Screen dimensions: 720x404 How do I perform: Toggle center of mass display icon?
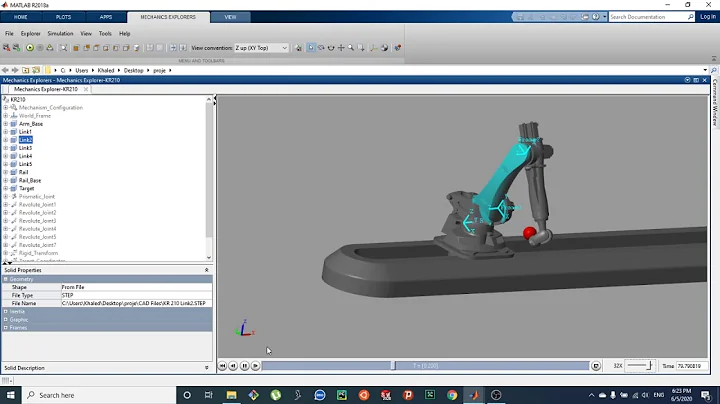pyautogui.click(x=384, y=48)
